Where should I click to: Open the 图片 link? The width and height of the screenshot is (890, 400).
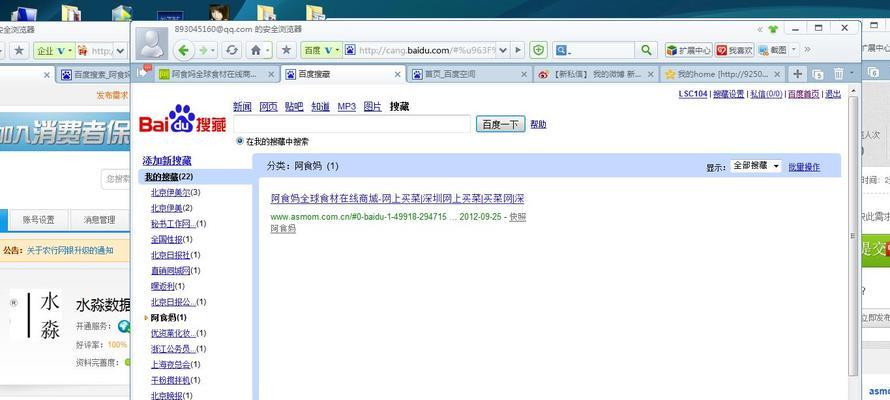tap(372, 107)
